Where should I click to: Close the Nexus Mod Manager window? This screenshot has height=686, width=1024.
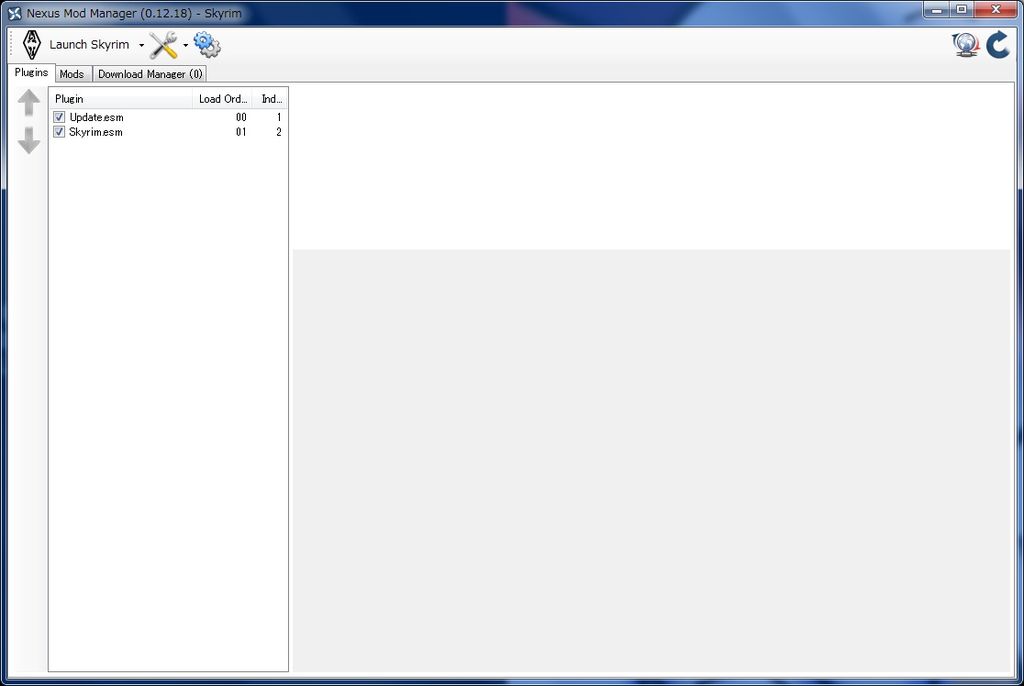pos(996,10)
